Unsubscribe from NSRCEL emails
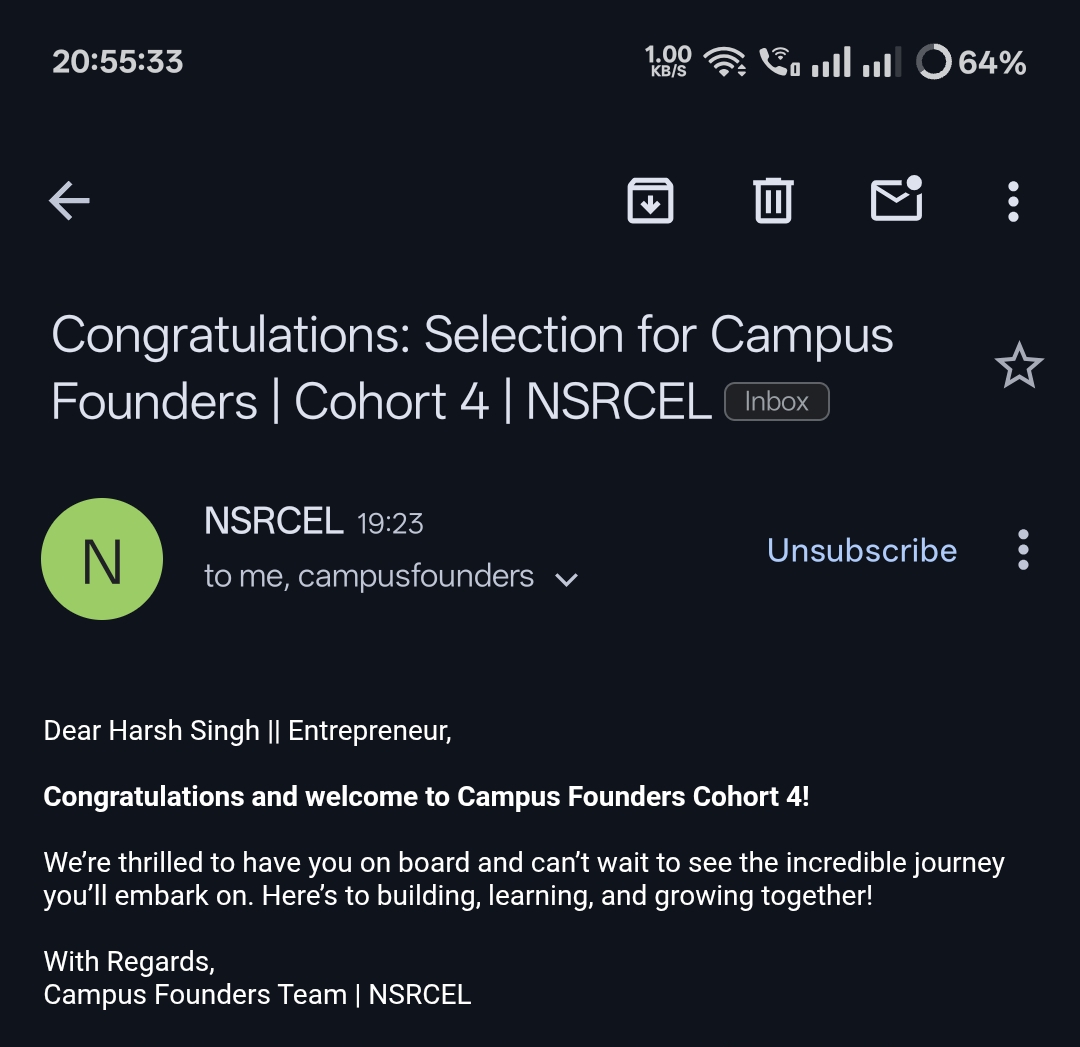The height and width of the screenshot is (1047, 1080). [861, 550]
